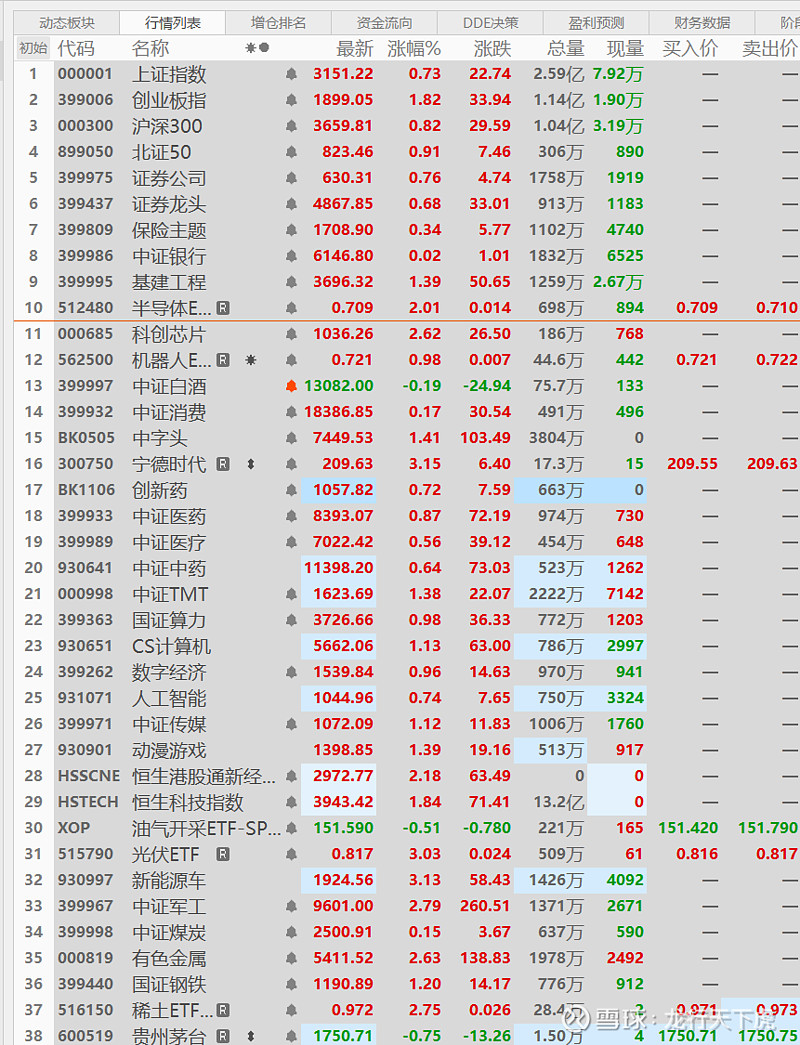
Task: Sort by 最新 price column
Action: point(355,48)
